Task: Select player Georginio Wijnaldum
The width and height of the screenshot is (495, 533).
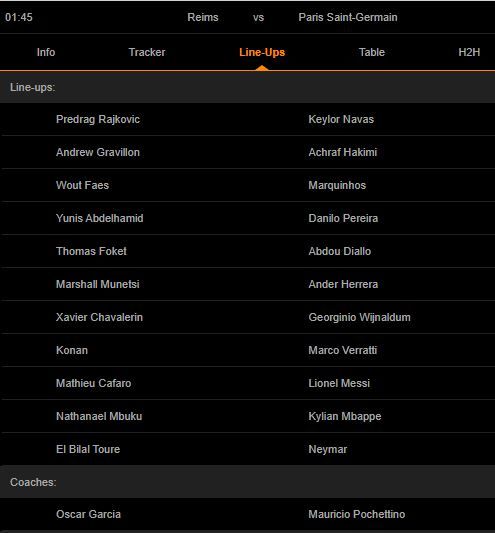Action: (x=359, y=317)
